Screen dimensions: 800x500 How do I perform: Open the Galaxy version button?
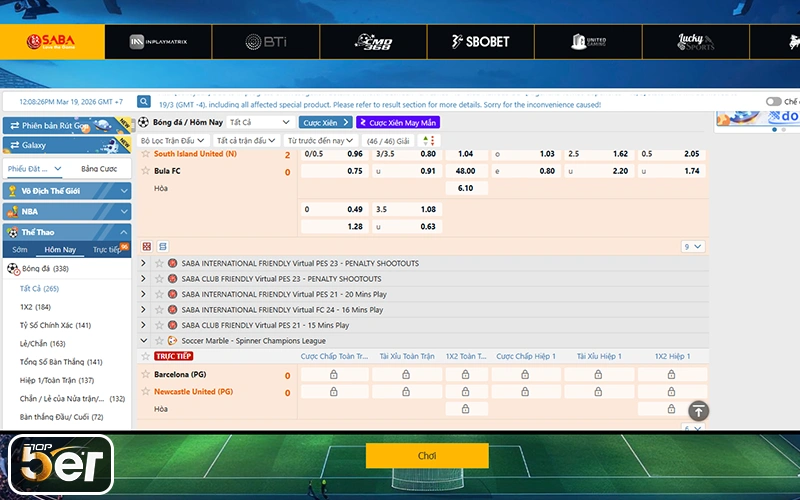[x=67, y=145]
